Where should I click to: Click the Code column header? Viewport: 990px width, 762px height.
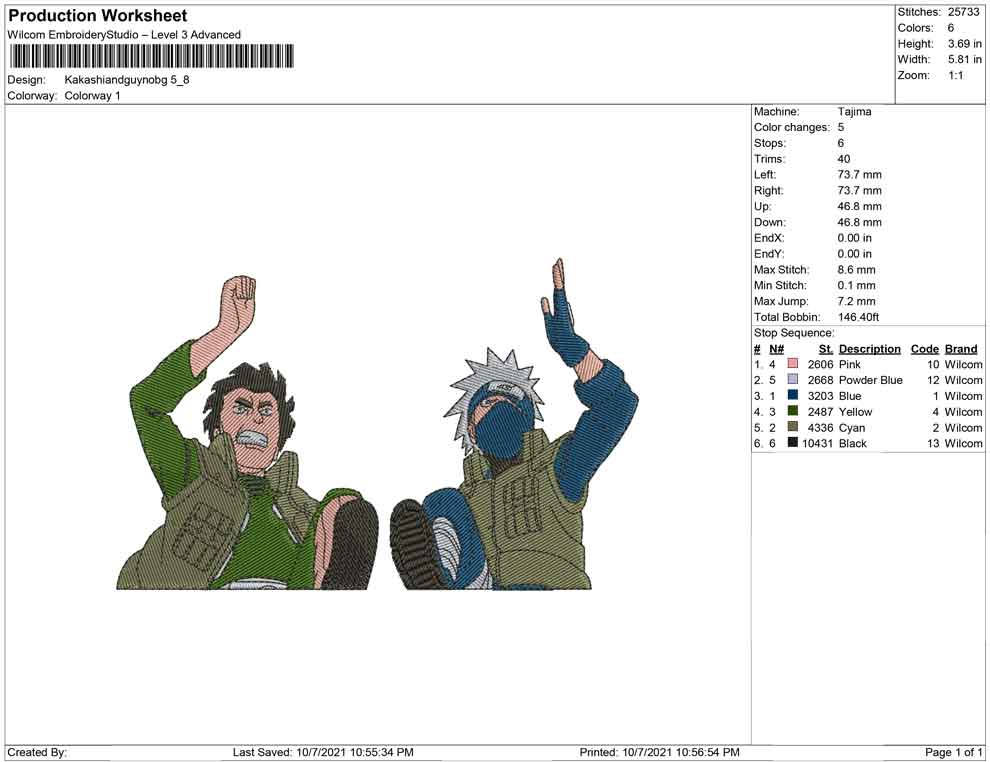coord(924,349)
